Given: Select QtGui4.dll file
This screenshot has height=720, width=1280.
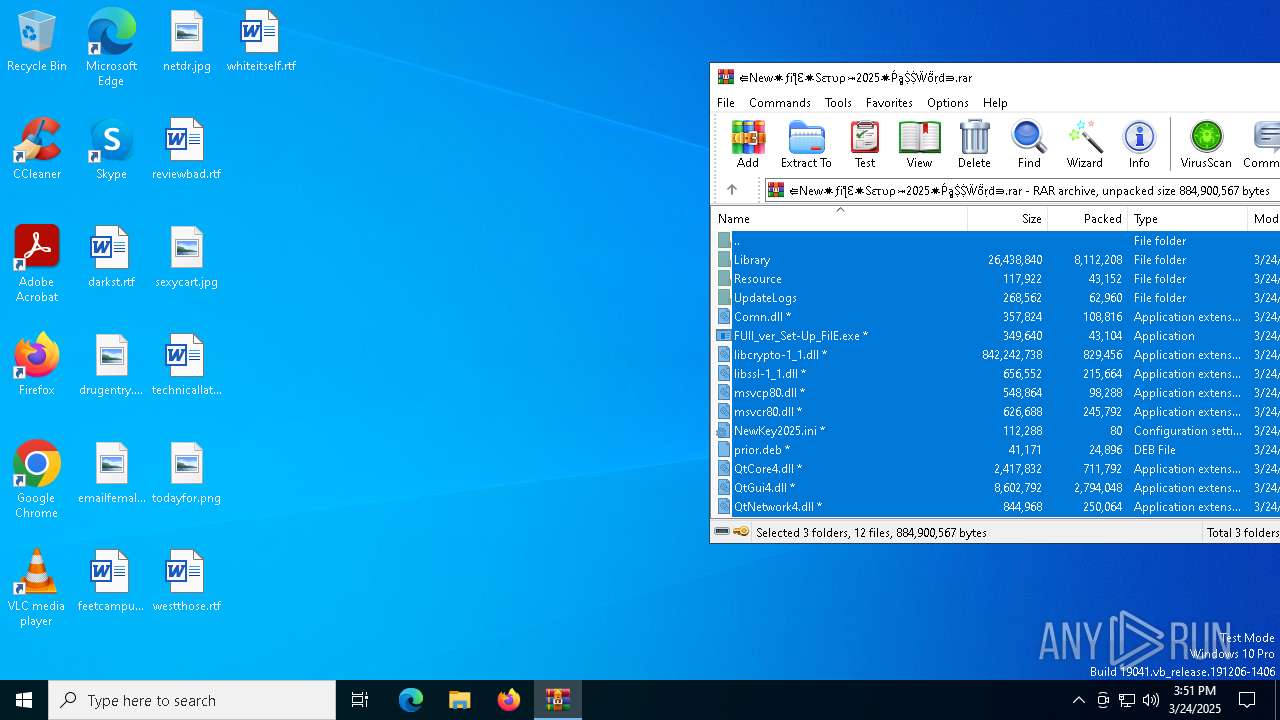Looking at the screenshot, I should [x=996, y=488].
